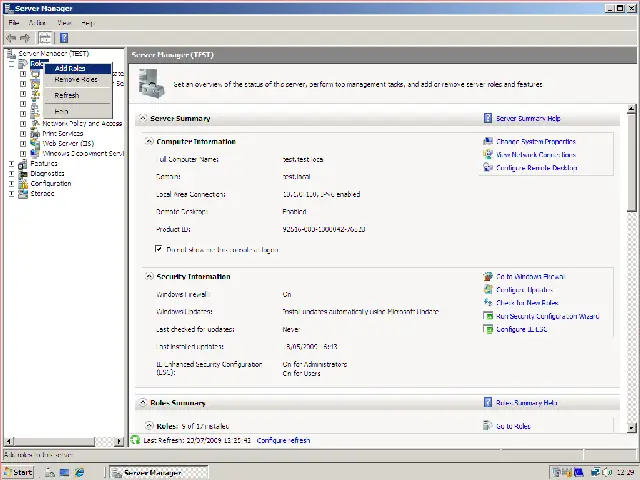Click the vertical scrollbar down arrow
This screenshot has width=640, height=480.
[631, 427]
